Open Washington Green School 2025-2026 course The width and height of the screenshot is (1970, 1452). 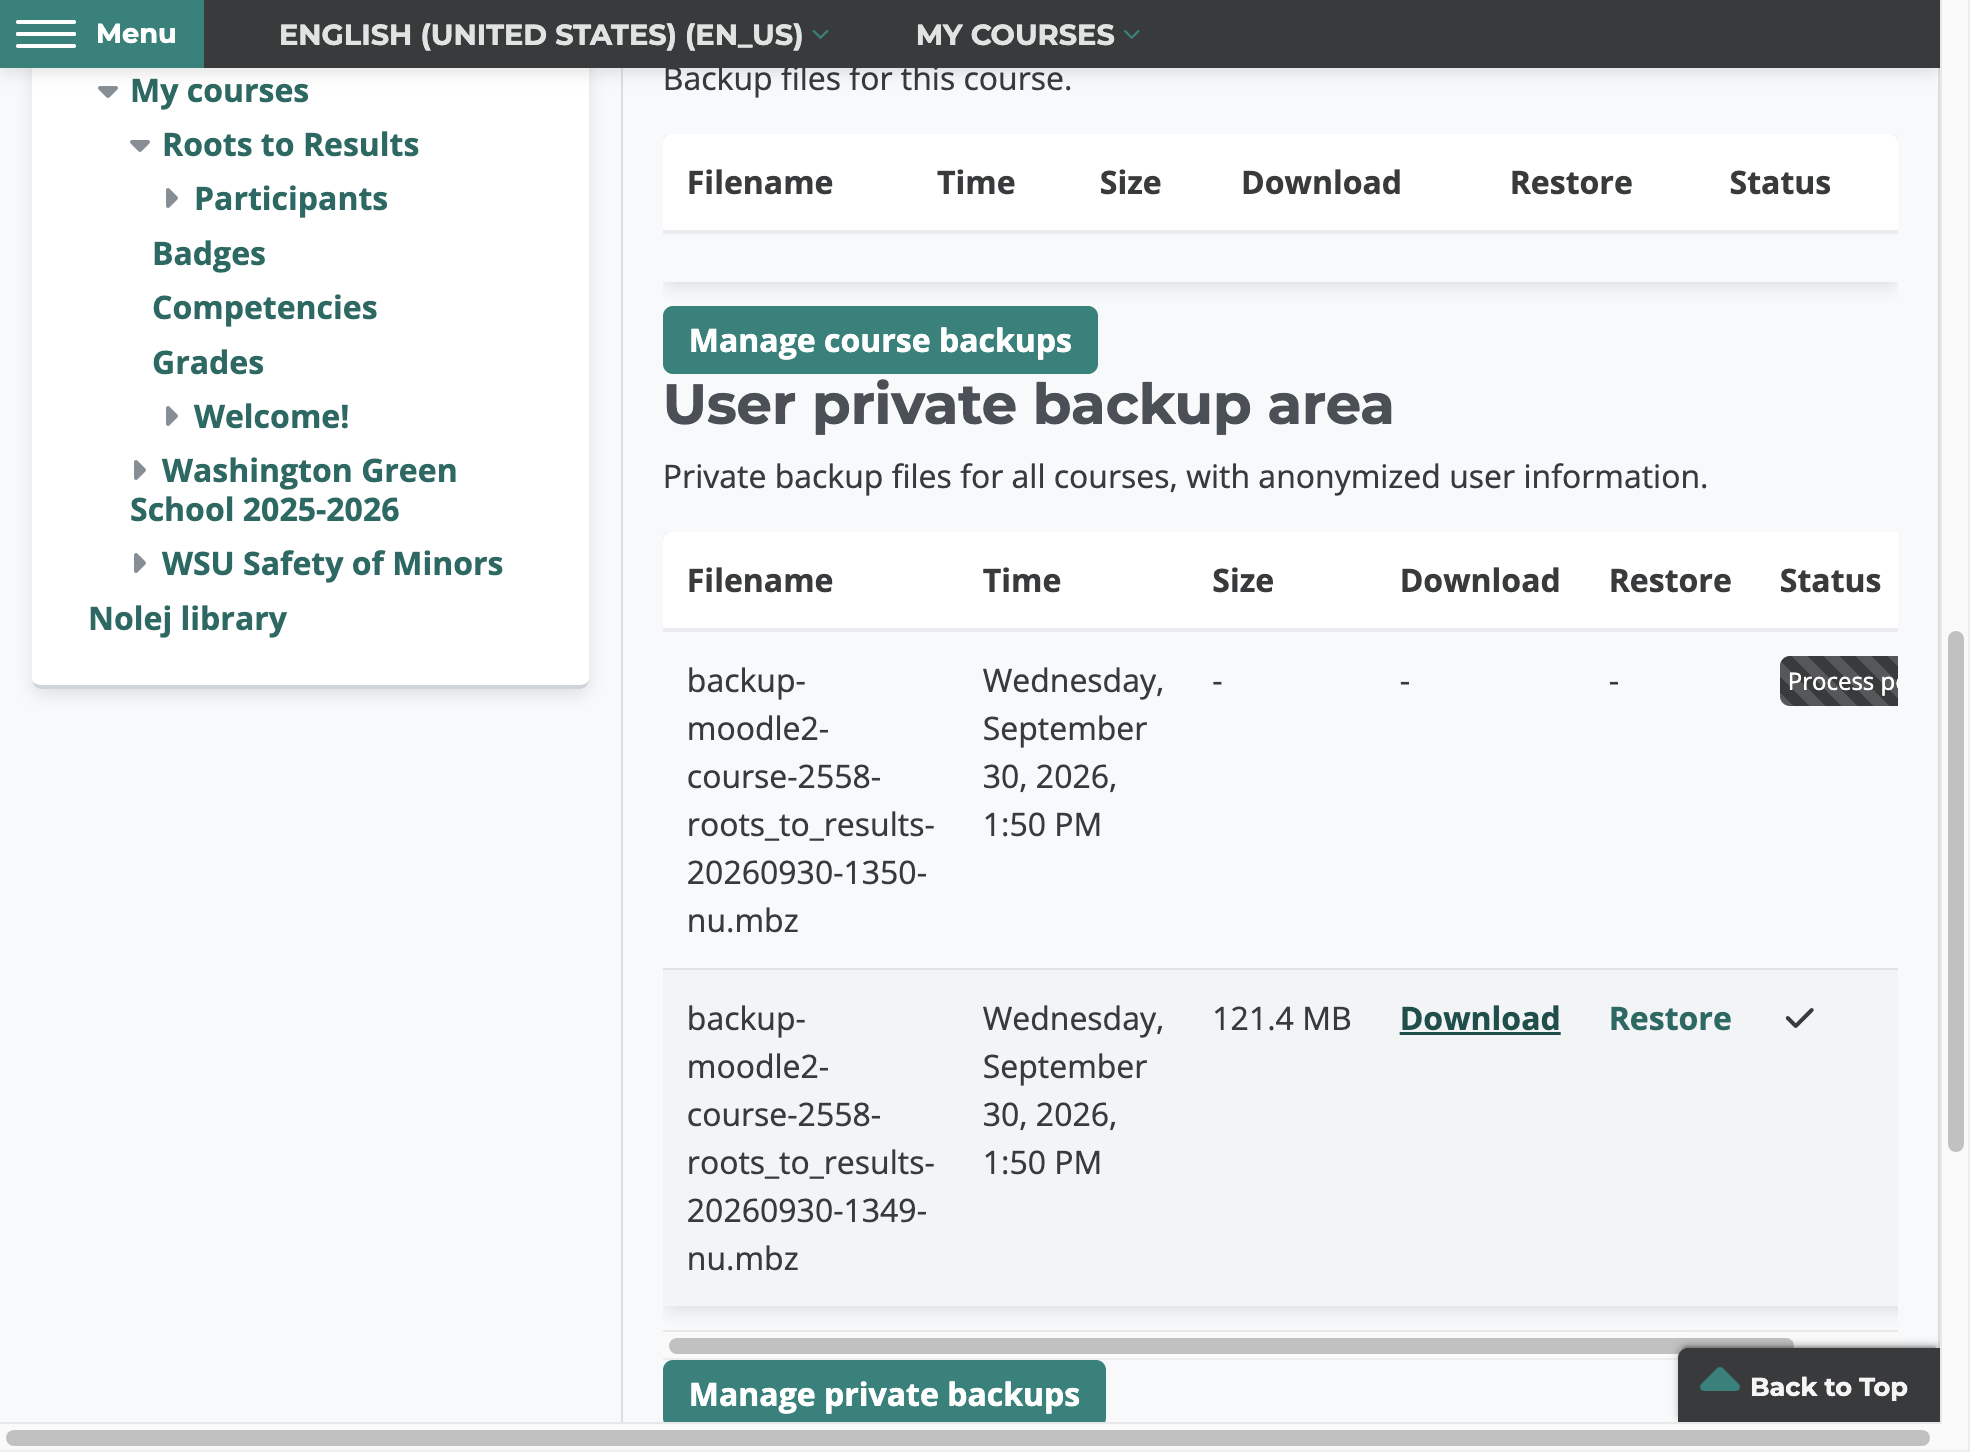pyautogui.click(x=294, y=490)
